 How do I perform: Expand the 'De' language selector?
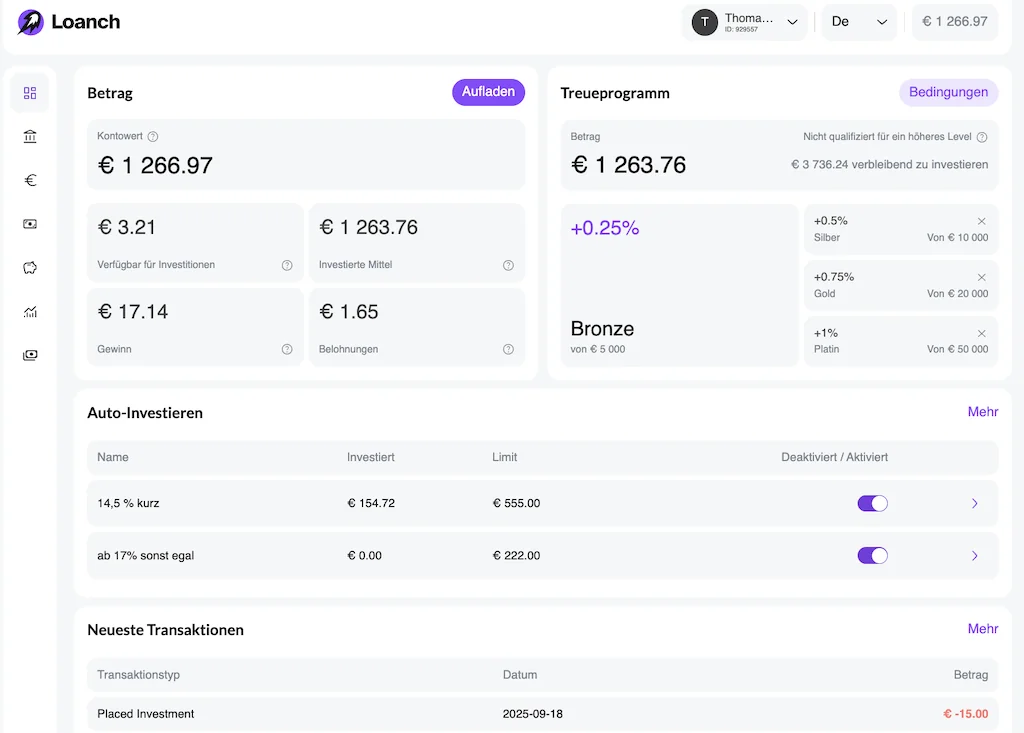coord(858,22)
